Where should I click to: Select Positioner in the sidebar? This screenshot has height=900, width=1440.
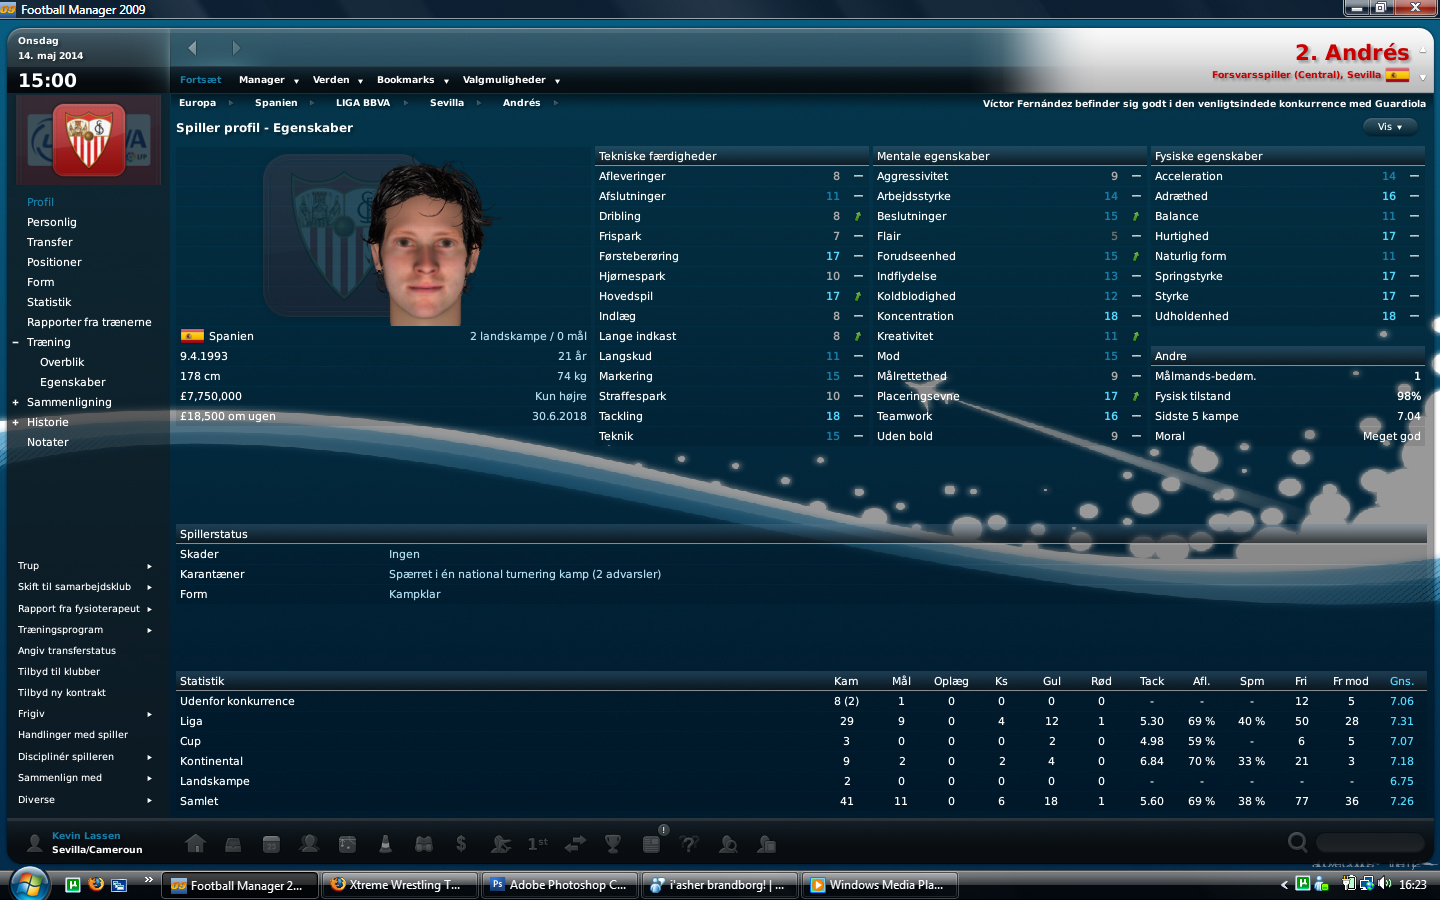pos(54,262)
